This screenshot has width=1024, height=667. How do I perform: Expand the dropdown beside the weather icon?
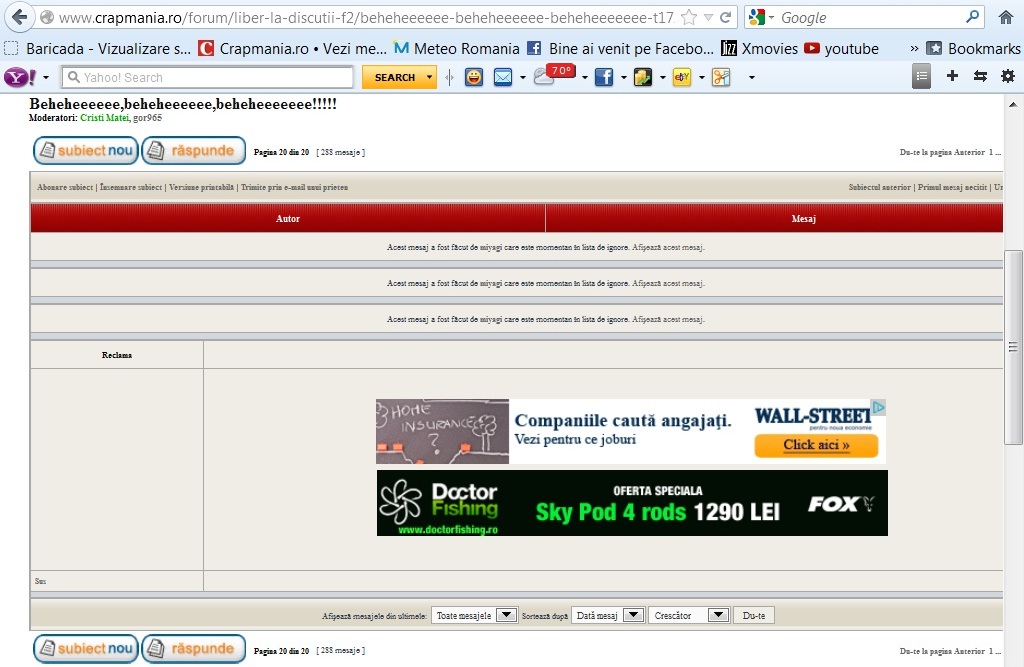tap(584, 78)
